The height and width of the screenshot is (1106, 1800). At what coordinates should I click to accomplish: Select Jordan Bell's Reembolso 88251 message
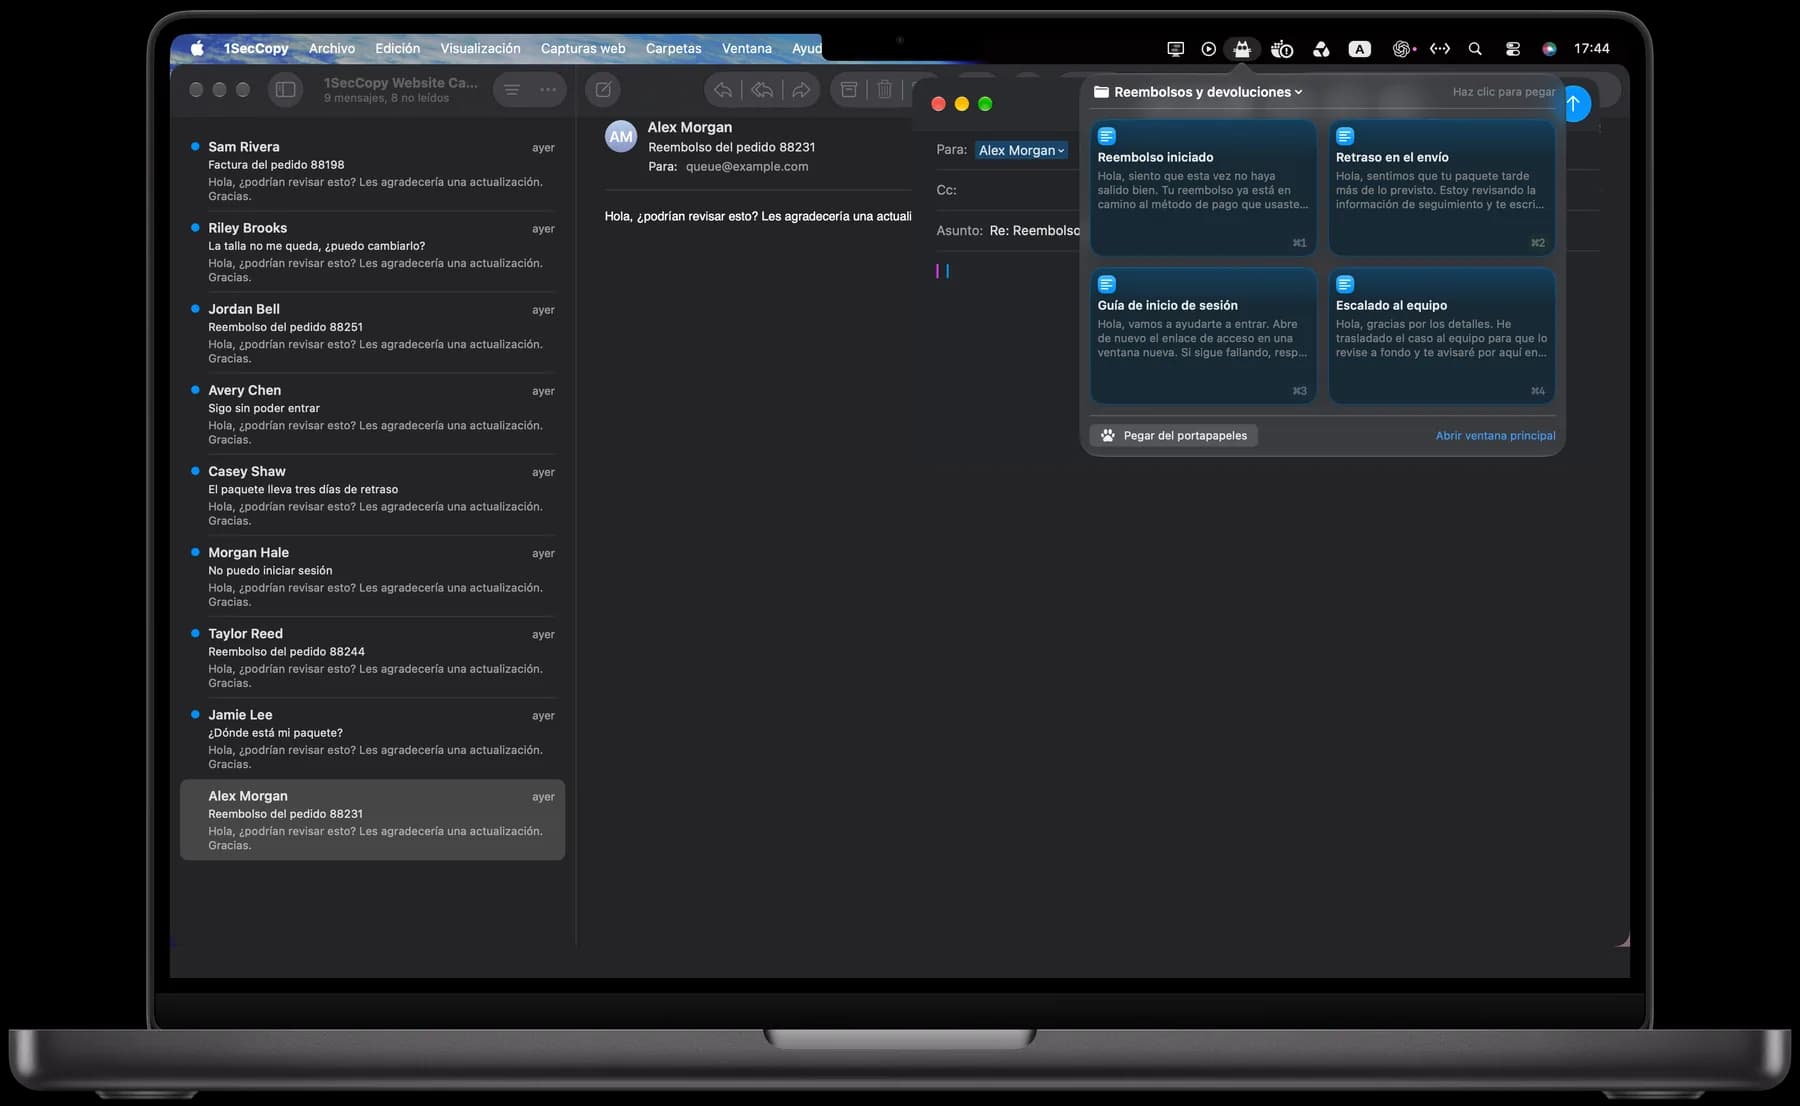pyautogui.click(x=372, y=332)
